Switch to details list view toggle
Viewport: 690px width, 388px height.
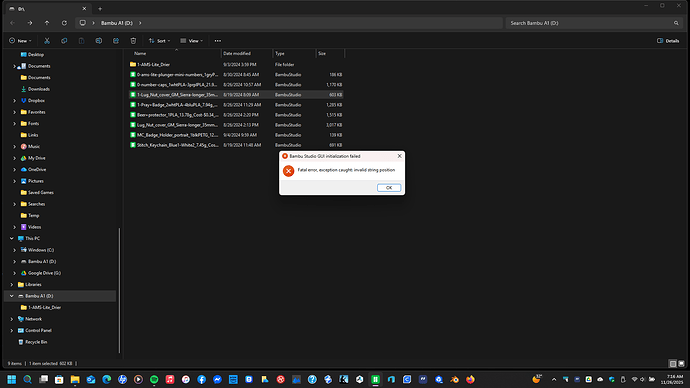pos(672,363)
